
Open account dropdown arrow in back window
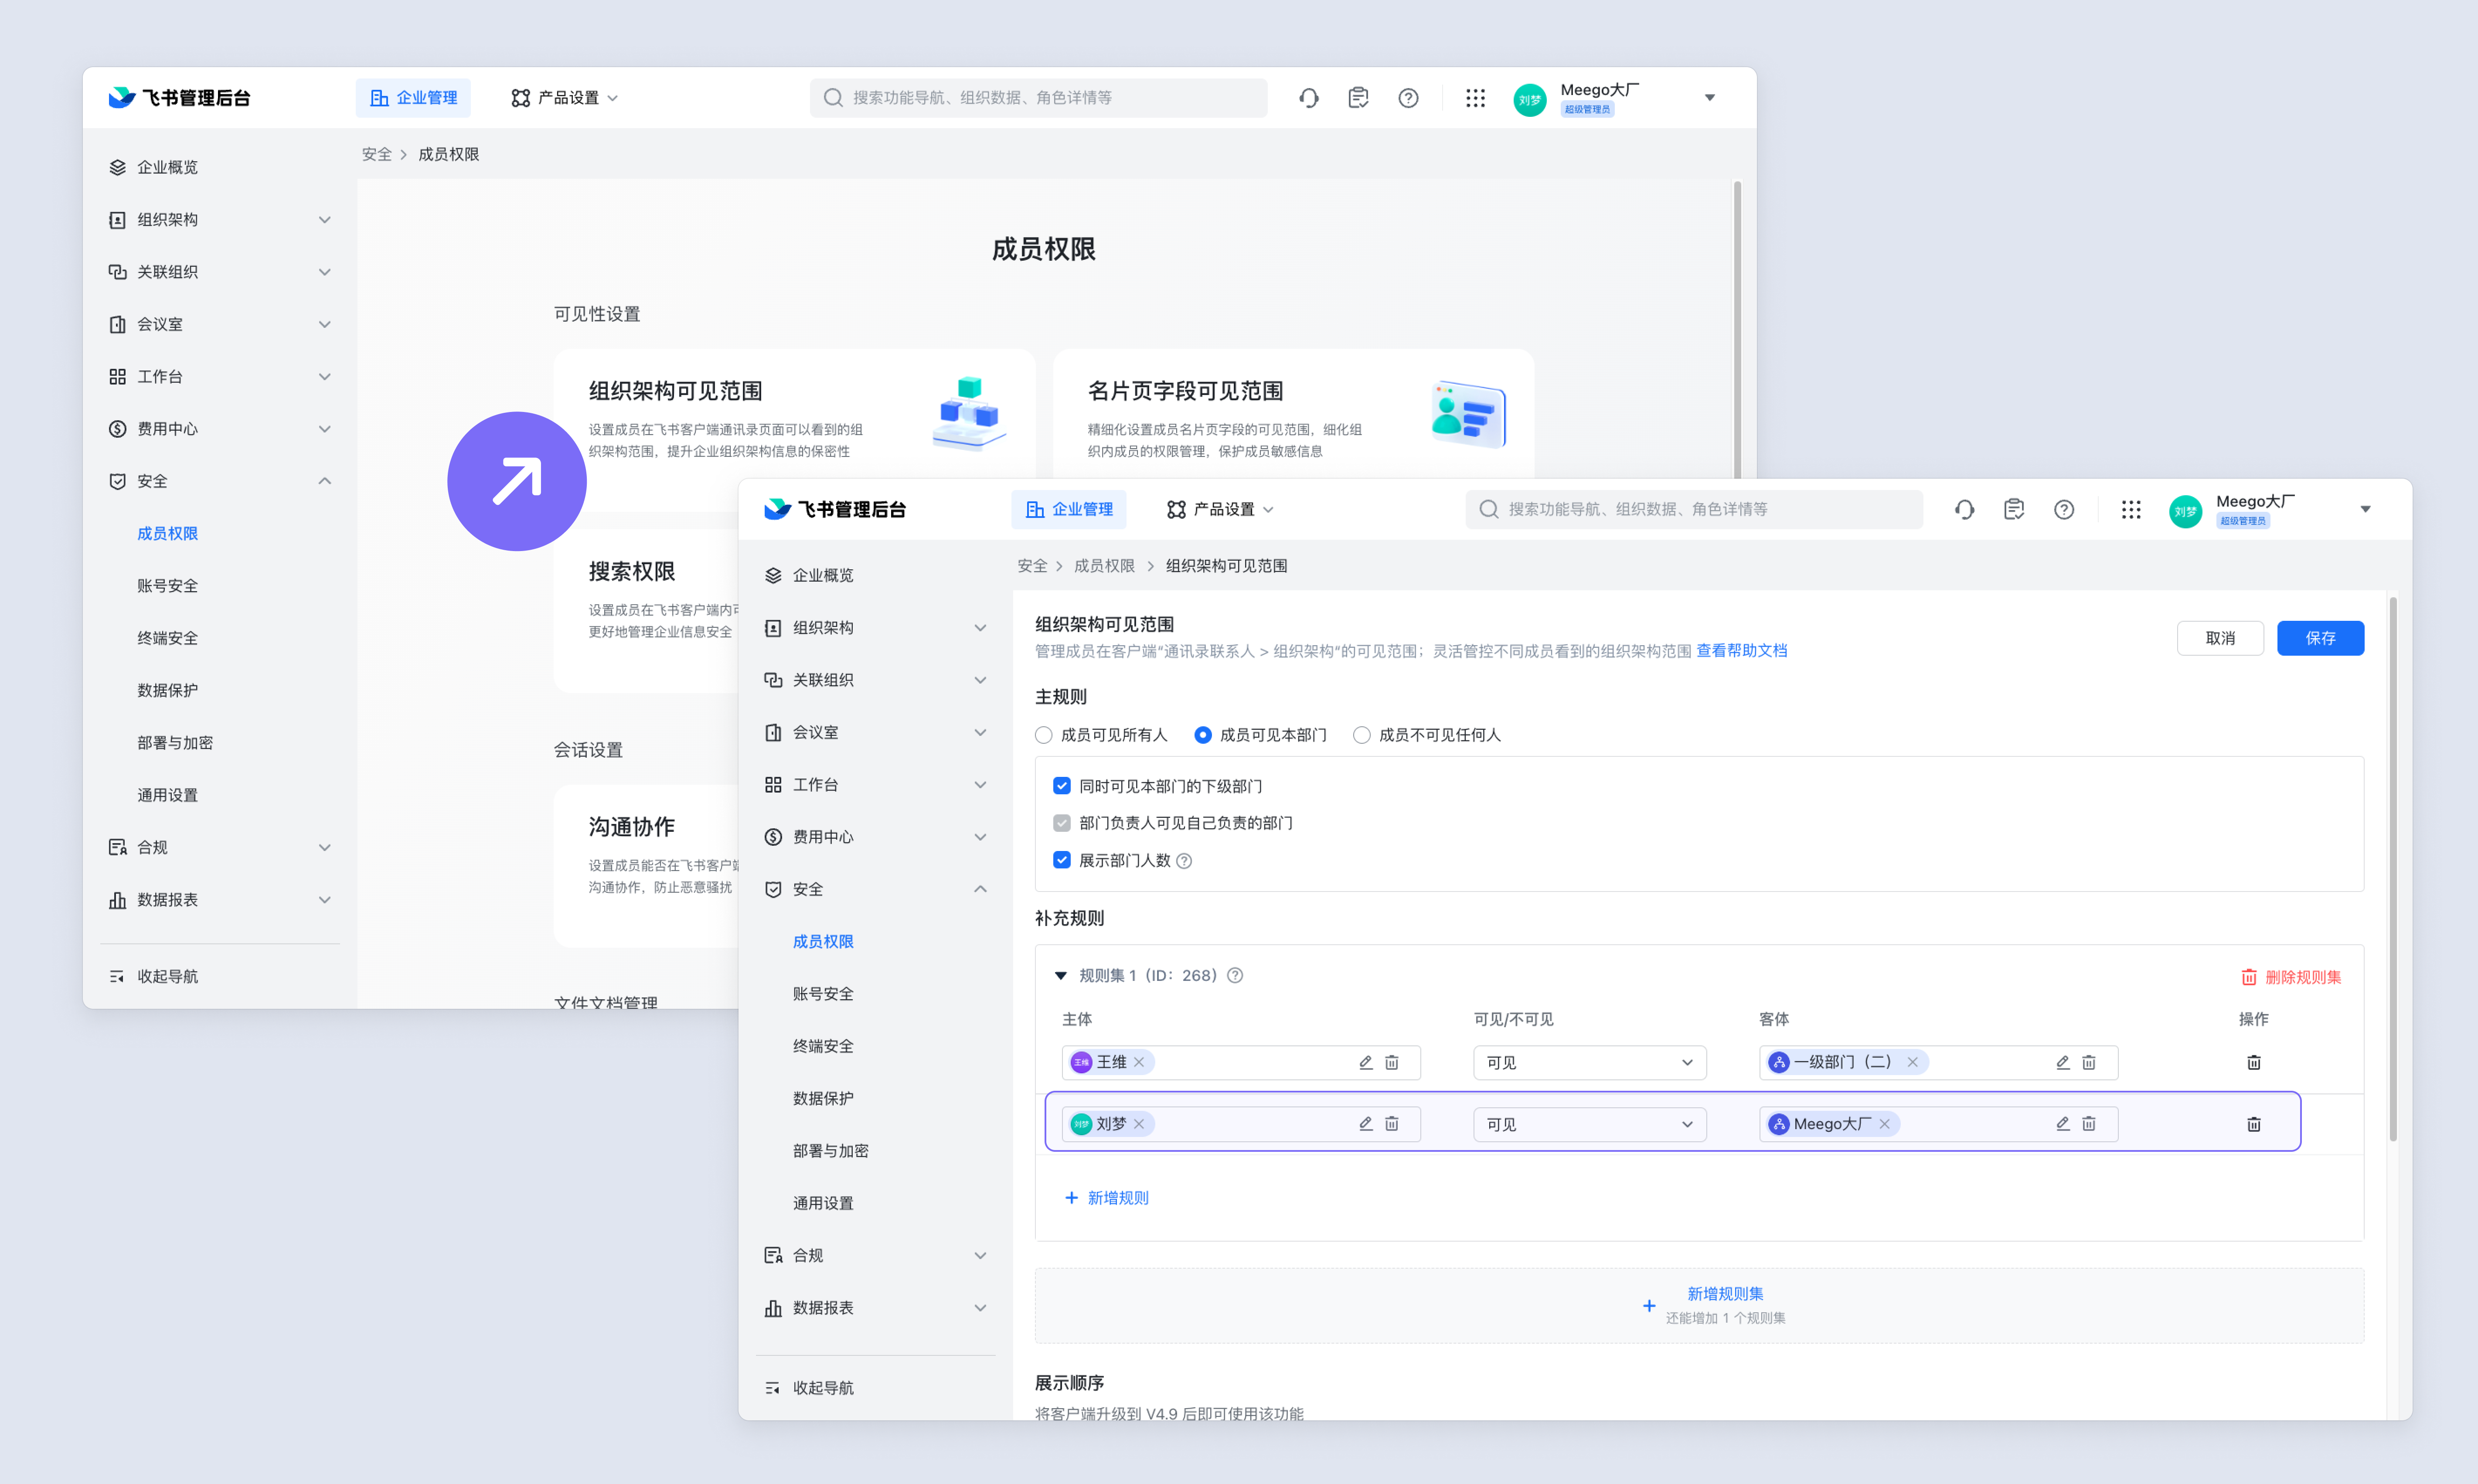pos(1710,98)
